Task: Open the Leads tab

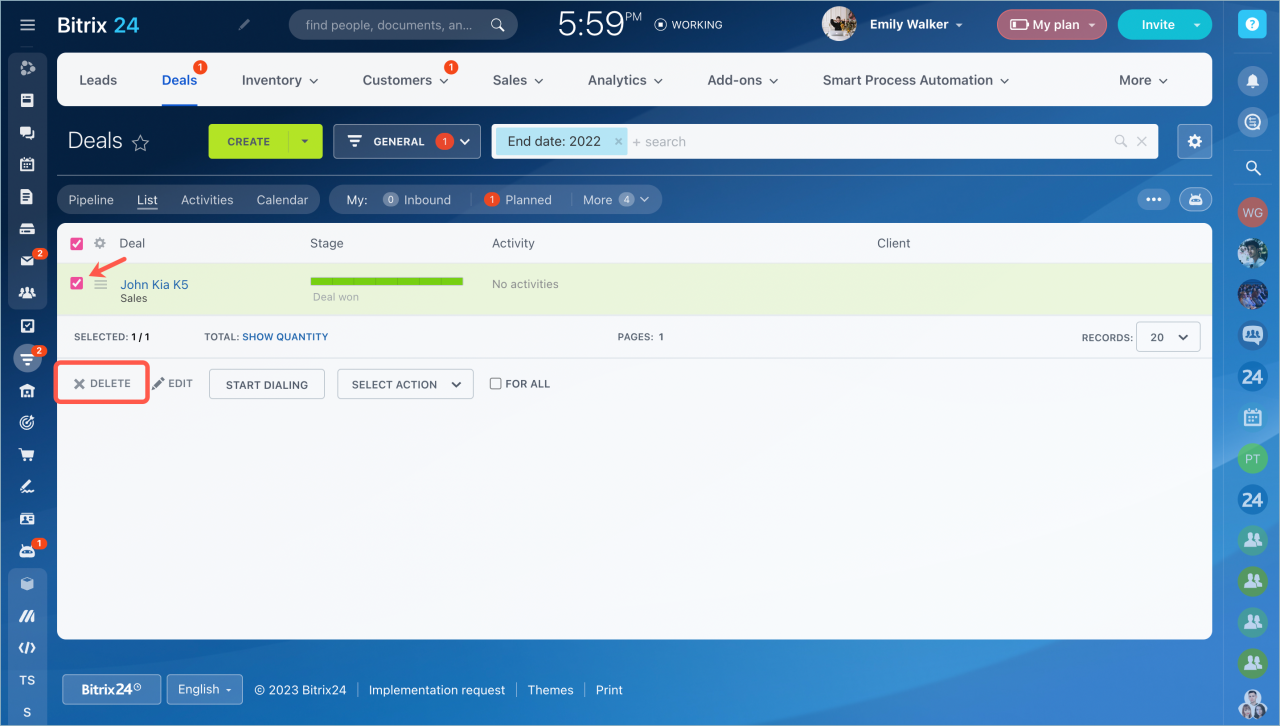Action: click(98, 80)
